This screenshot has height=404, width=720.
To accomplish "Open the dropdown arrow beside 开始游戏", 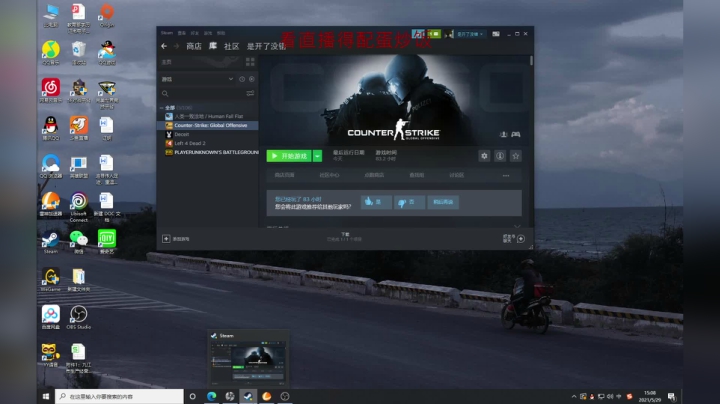I will 317,156.
